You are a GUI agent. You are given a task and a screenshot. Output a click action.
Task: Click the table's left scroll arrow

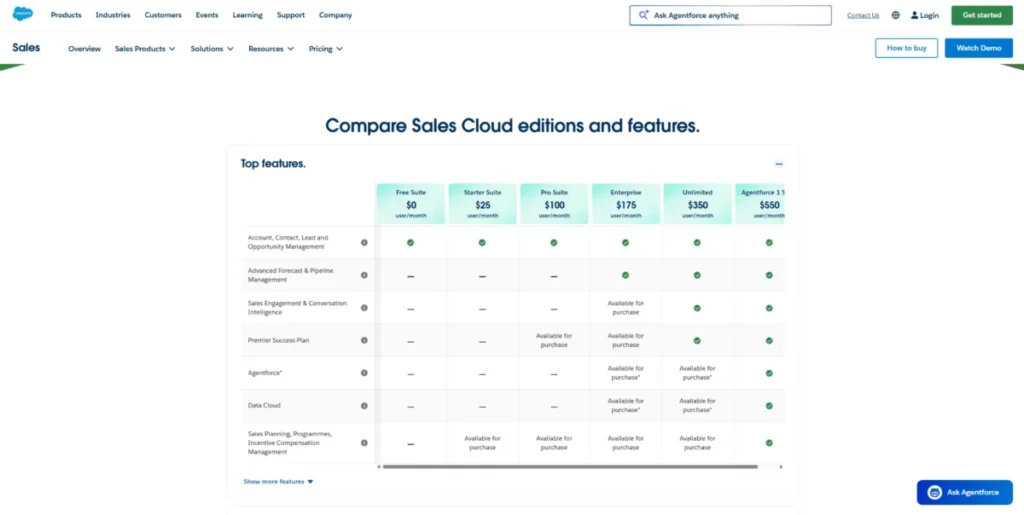(x=379, y=467)
